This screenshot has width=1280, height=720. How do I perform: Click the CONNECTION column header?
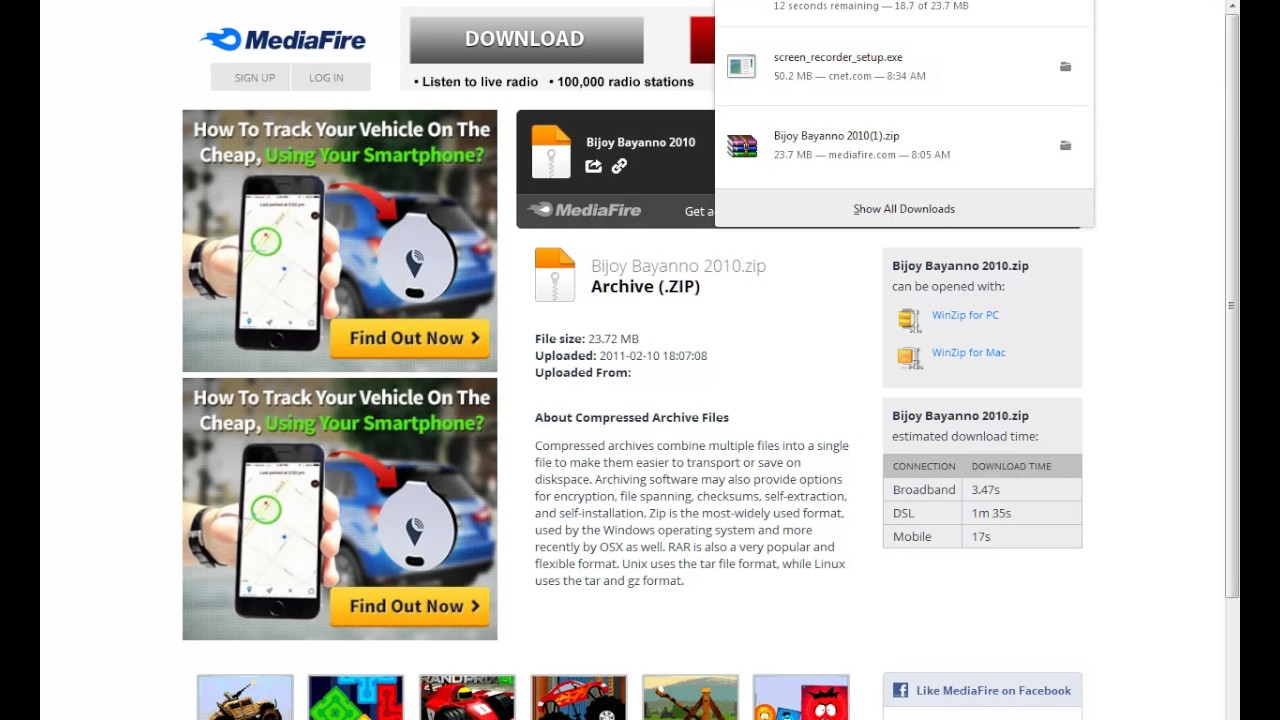click(x=924, y=467)
